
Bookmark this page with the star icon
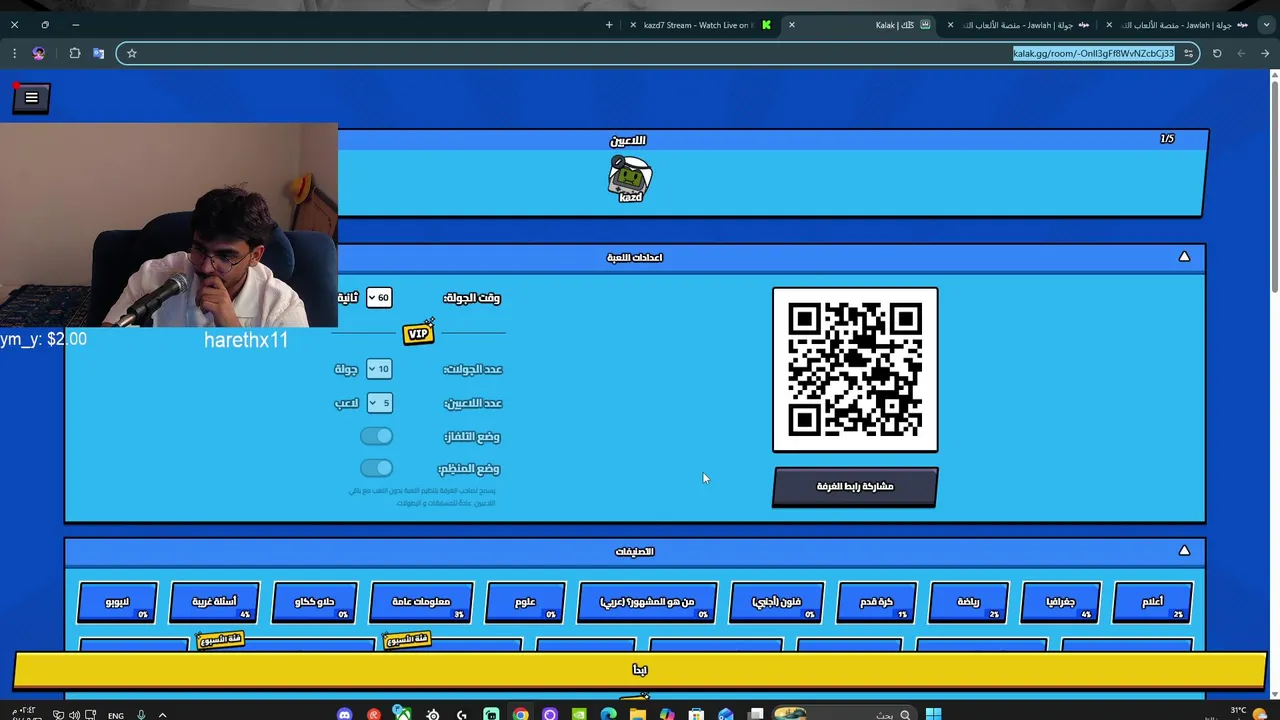pos(131,54)
